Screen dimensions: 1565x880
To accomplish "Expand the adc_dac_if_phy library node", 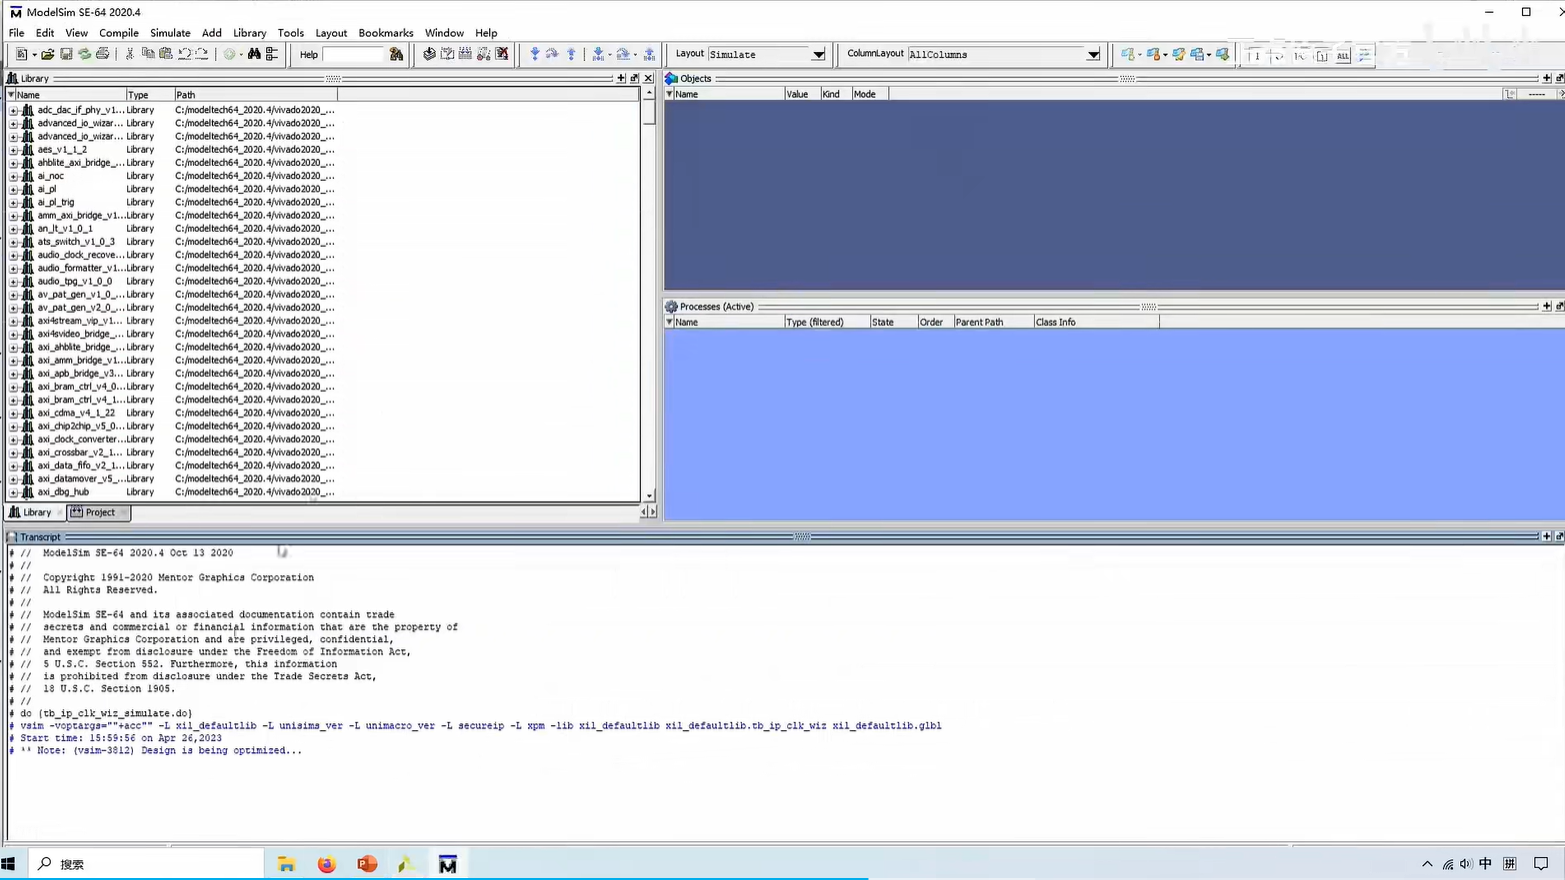I will 14,110.
